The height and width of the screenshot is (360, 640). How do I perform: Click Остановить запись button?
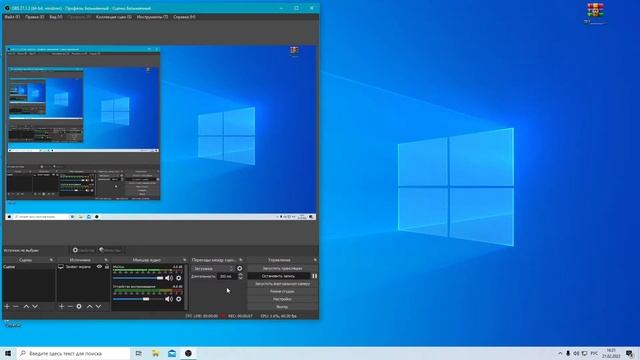[279, 276]
